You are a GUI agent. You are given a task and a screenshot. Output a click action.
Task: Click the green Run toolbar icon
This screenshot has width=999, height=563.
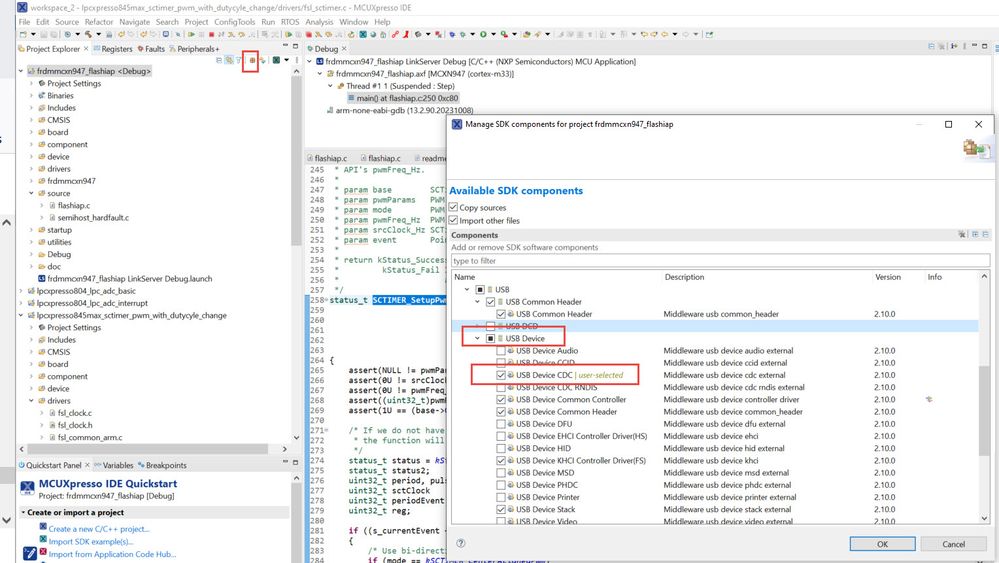coord(483,34)
